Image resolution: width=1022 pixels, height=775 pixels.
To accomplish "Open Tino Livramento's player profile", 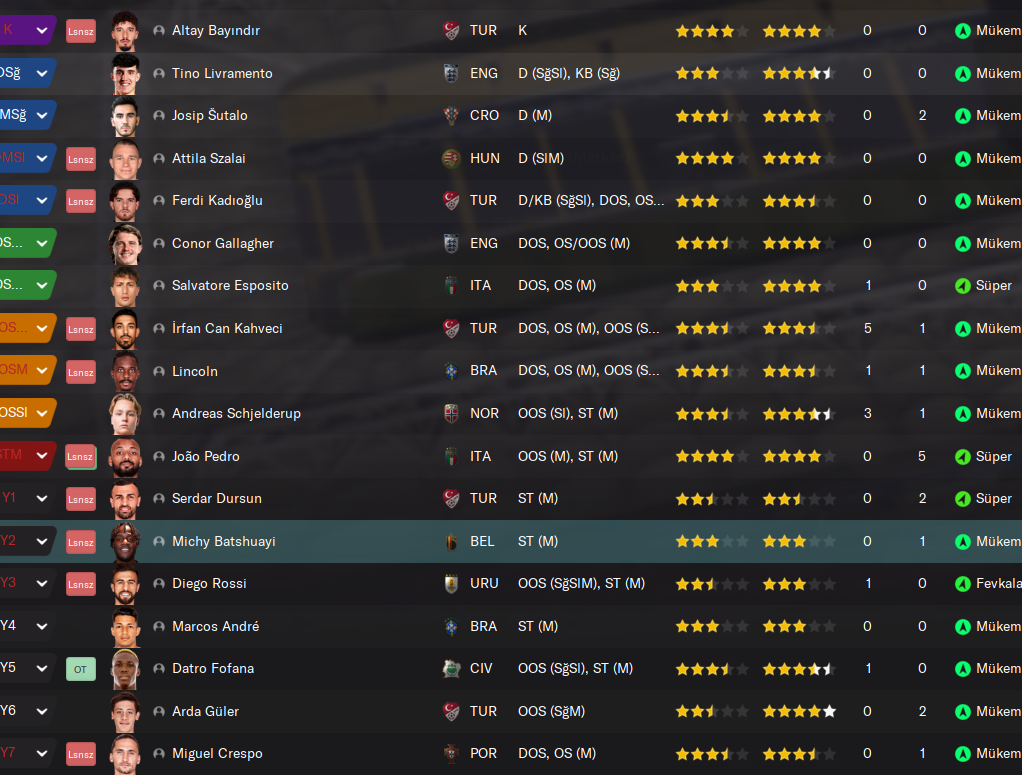I will (x=222, y=74).
